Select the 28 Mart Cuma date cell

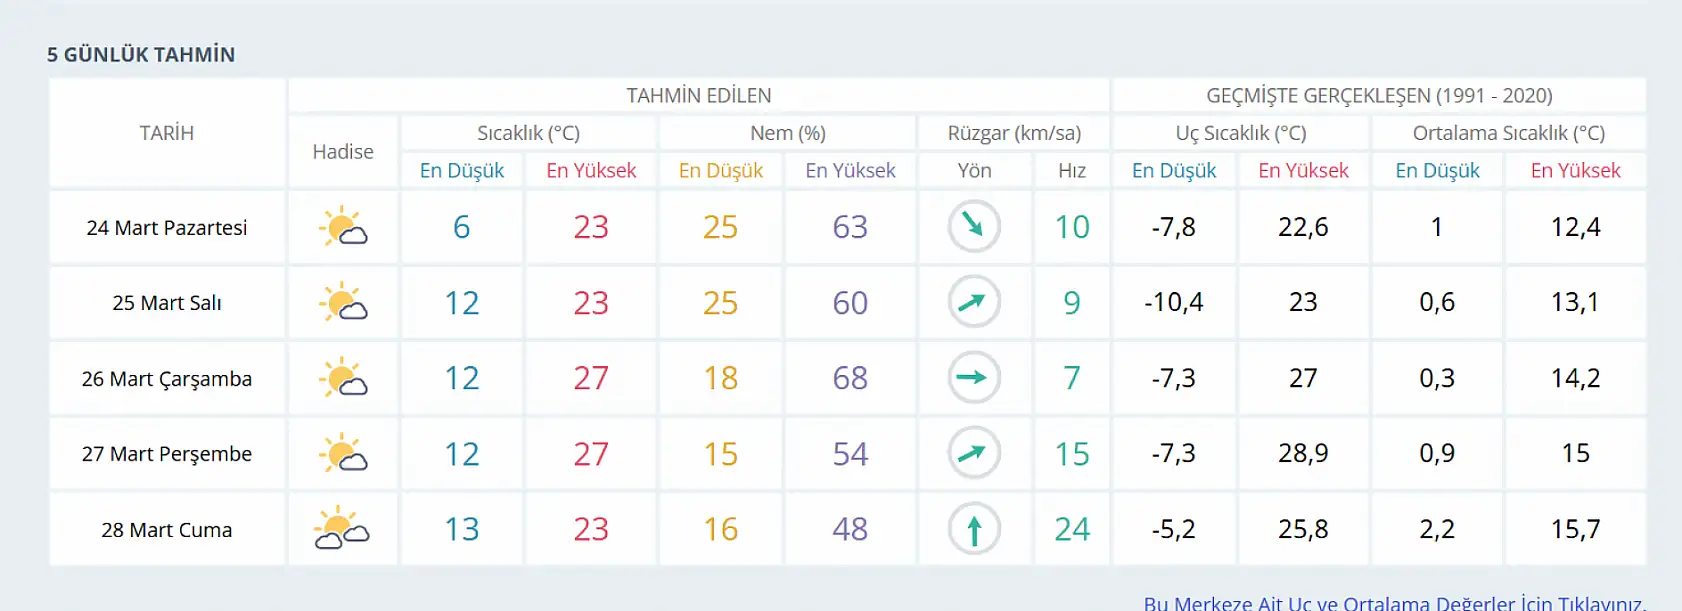[167, 530]
